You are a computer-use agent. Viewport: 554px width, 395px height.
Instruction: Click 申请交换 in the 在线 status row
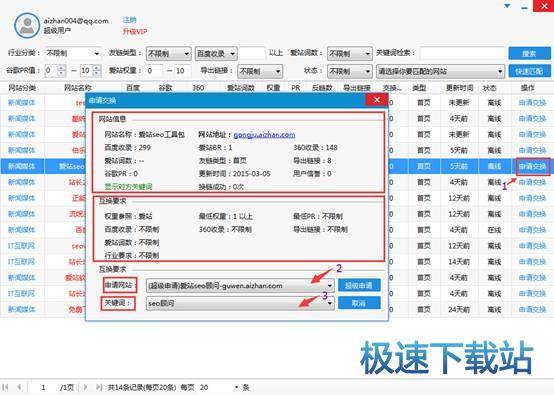(532, 230)
